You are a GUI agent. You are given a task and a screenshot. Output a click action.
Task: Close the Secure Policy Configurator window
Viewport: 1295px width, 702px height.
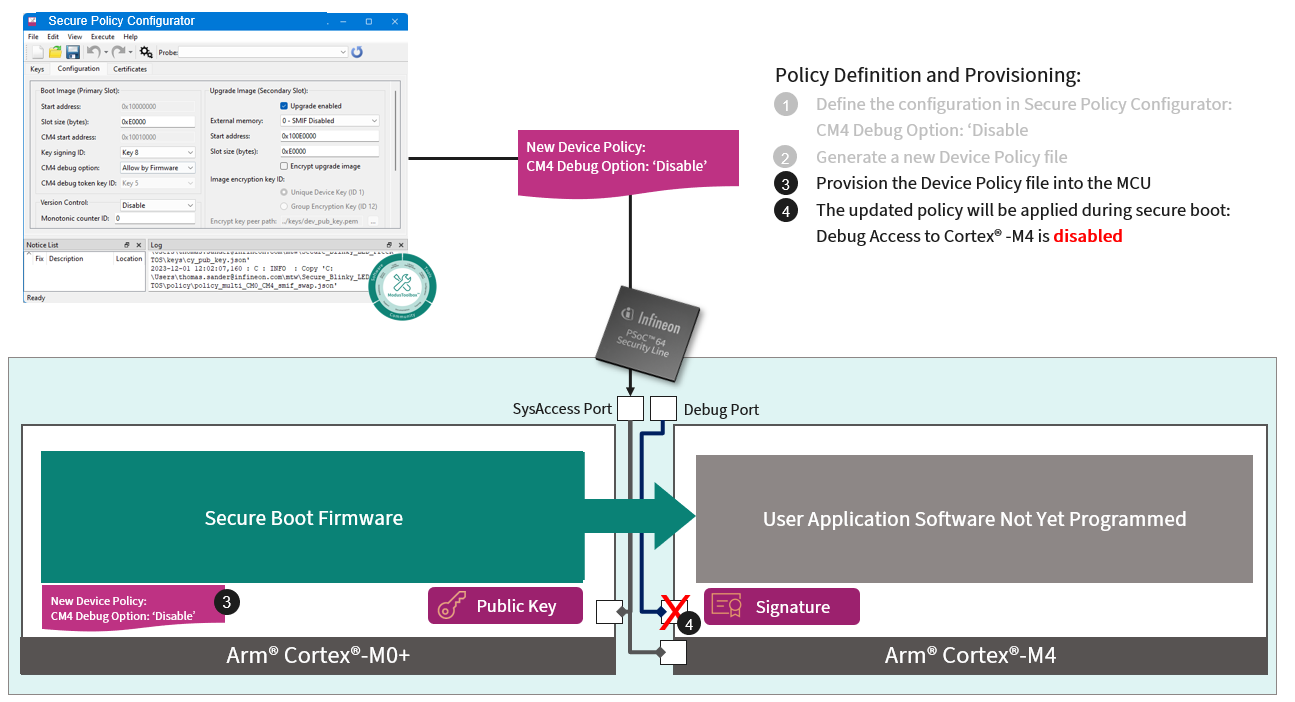coord(393,21)
